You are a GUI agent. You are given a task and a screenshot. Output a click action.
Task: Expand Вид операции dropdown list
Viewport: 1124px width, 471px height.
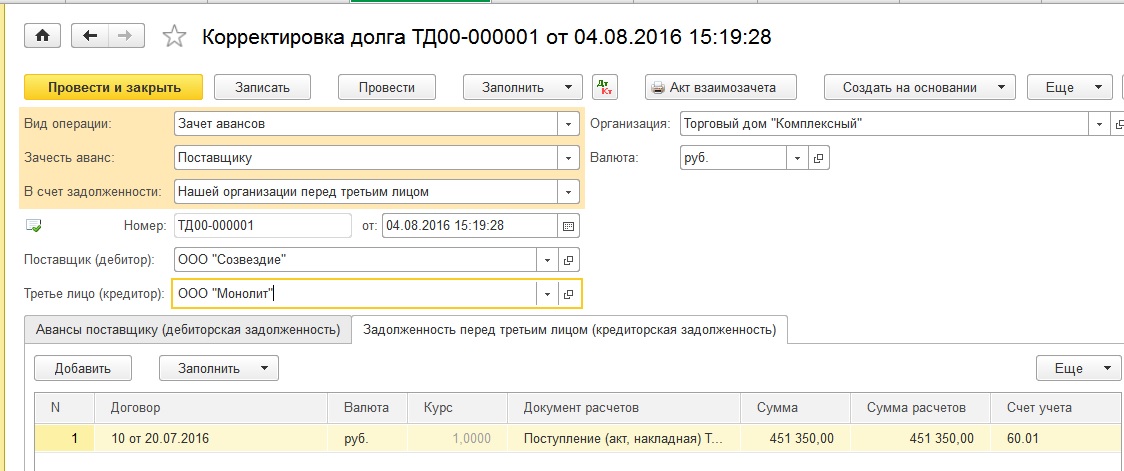point(568,124)
